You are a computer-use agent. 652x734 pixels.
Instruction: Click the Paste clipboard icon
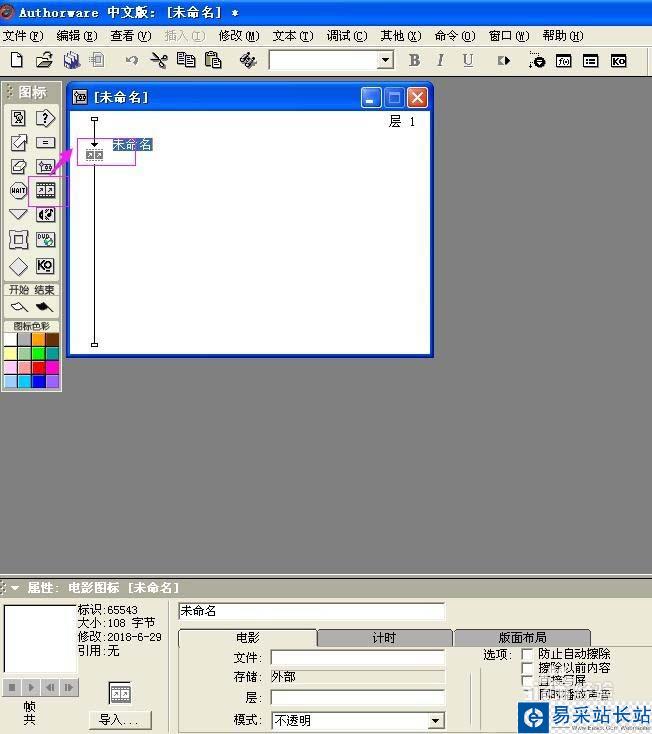(213, 60)
